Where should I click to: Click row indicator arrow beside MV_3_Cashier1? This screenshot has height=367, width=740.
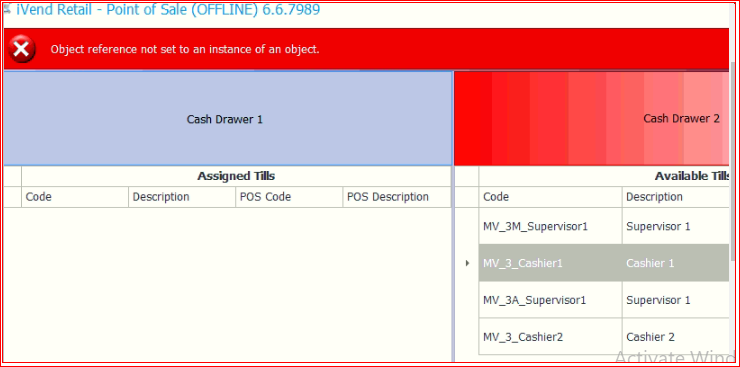(x=467, y=263)
